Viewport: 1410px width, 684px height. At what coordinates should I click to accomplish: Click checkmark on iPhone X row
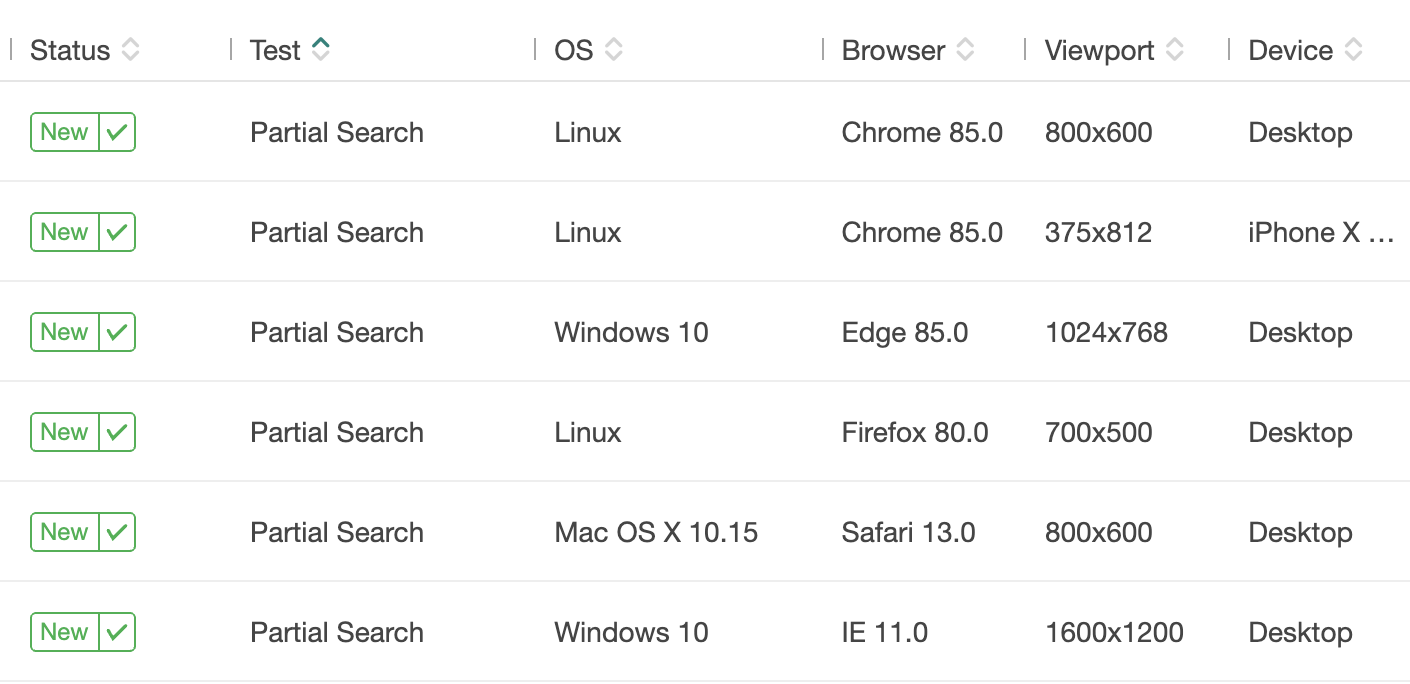tap(117, 232)
